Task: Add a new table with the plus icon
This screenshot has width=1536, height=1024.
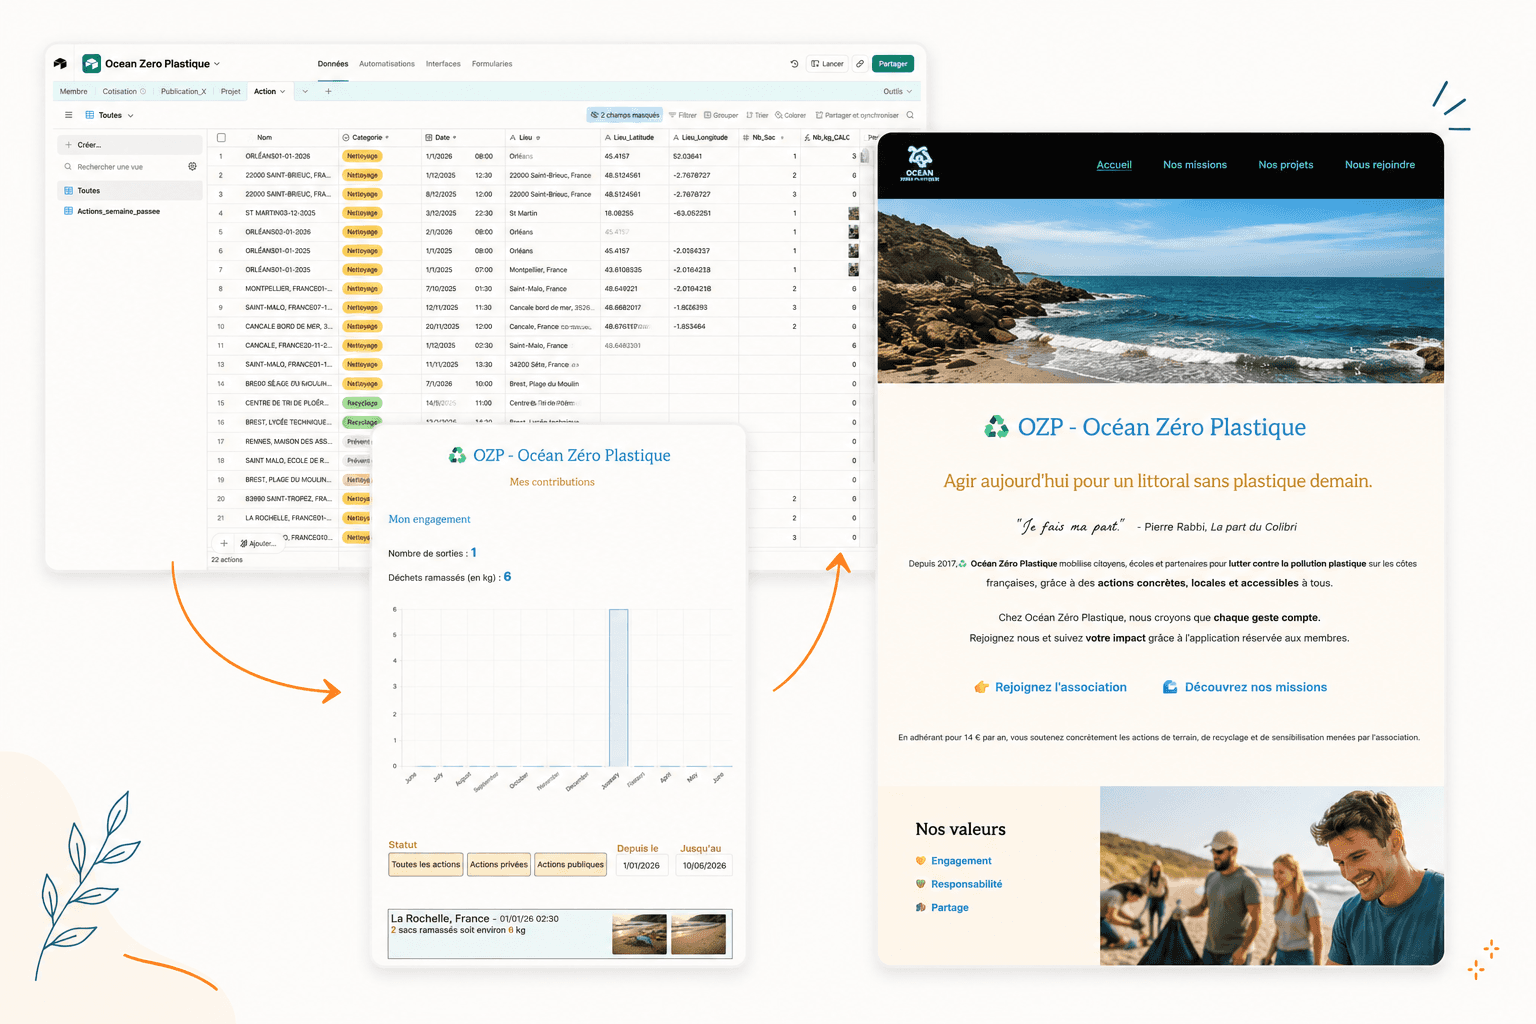Action: click(328, 91)
